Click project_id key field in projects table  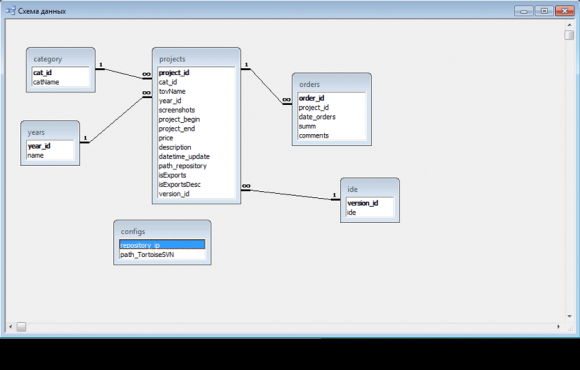pyautogui.click(x=196, y=73)
